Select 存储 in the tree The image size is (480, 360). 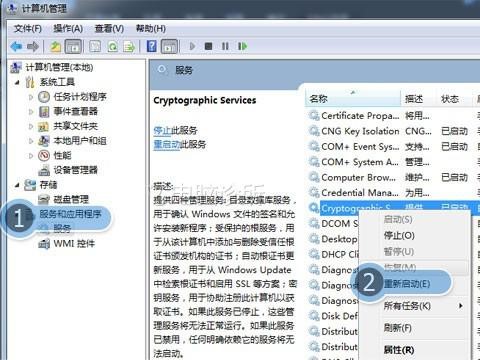click(x=48, y=185)
